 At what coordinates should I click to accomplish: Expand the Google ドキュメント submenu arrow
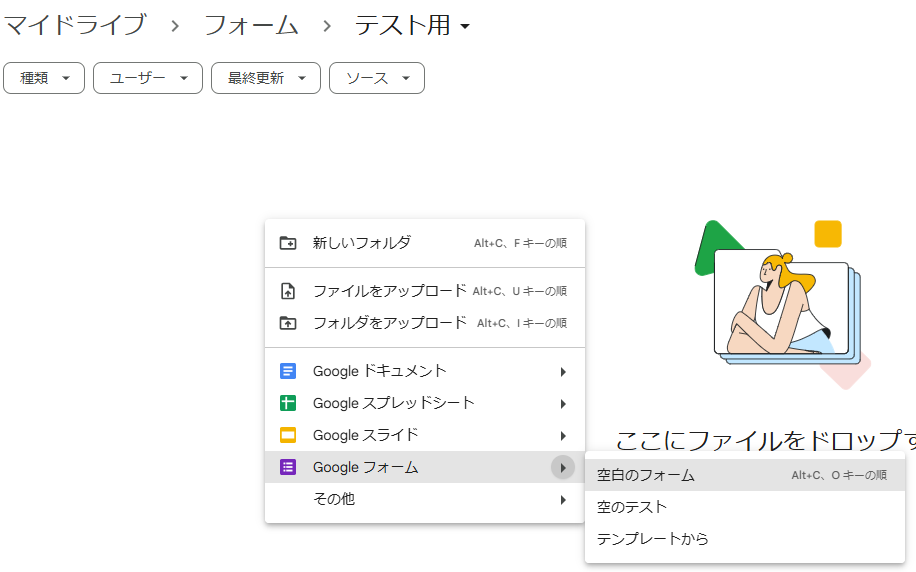click(563, 372)
